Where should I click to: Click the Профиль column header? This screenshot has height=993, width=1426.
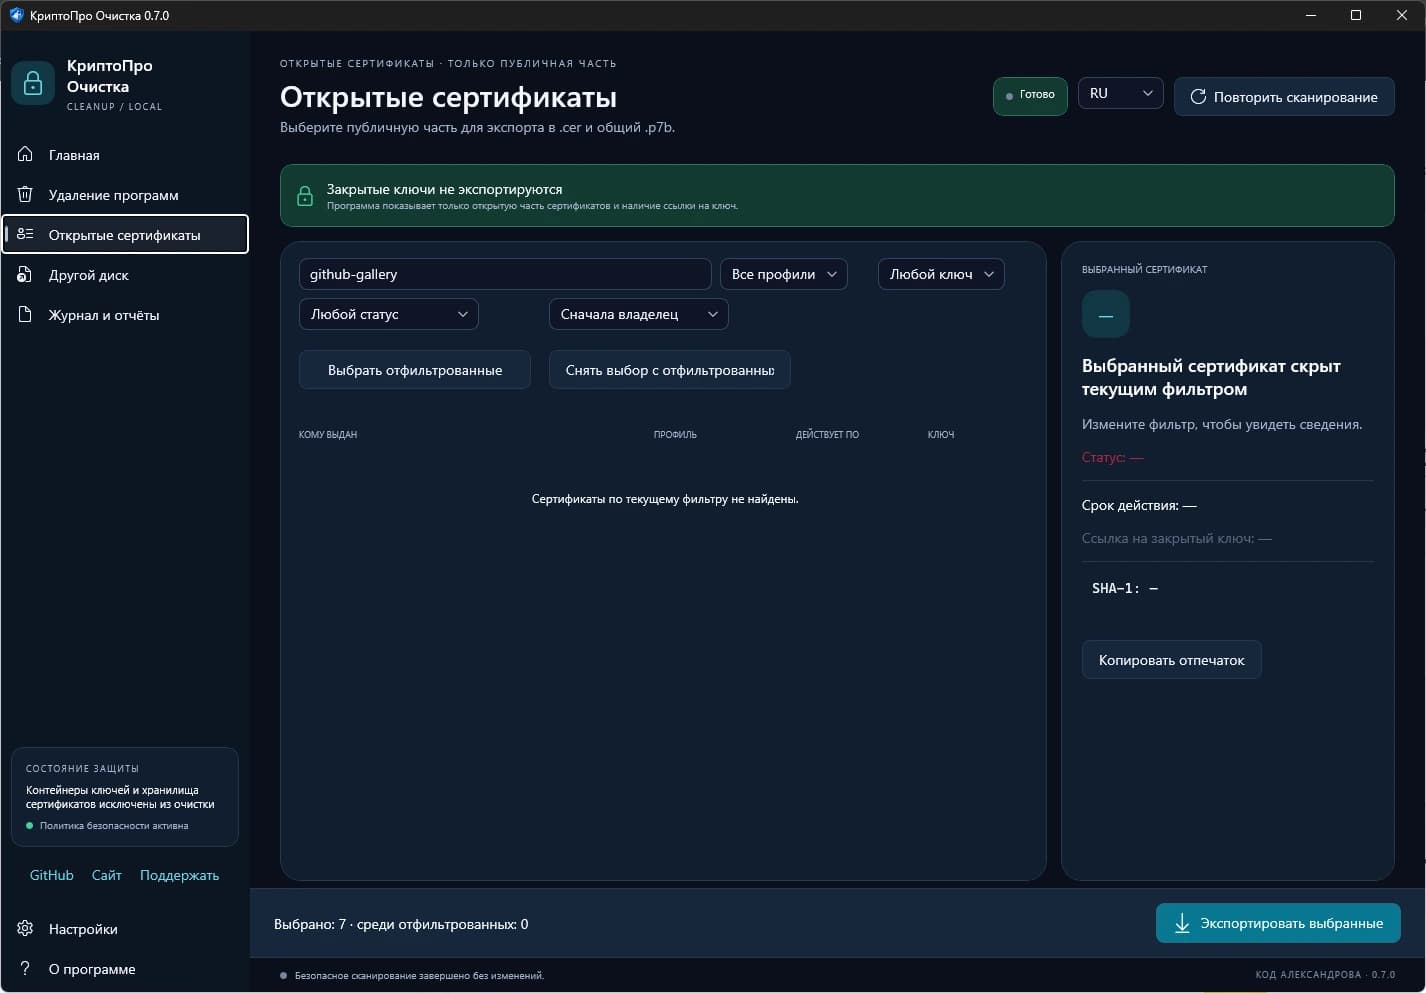tap(675, 435)
